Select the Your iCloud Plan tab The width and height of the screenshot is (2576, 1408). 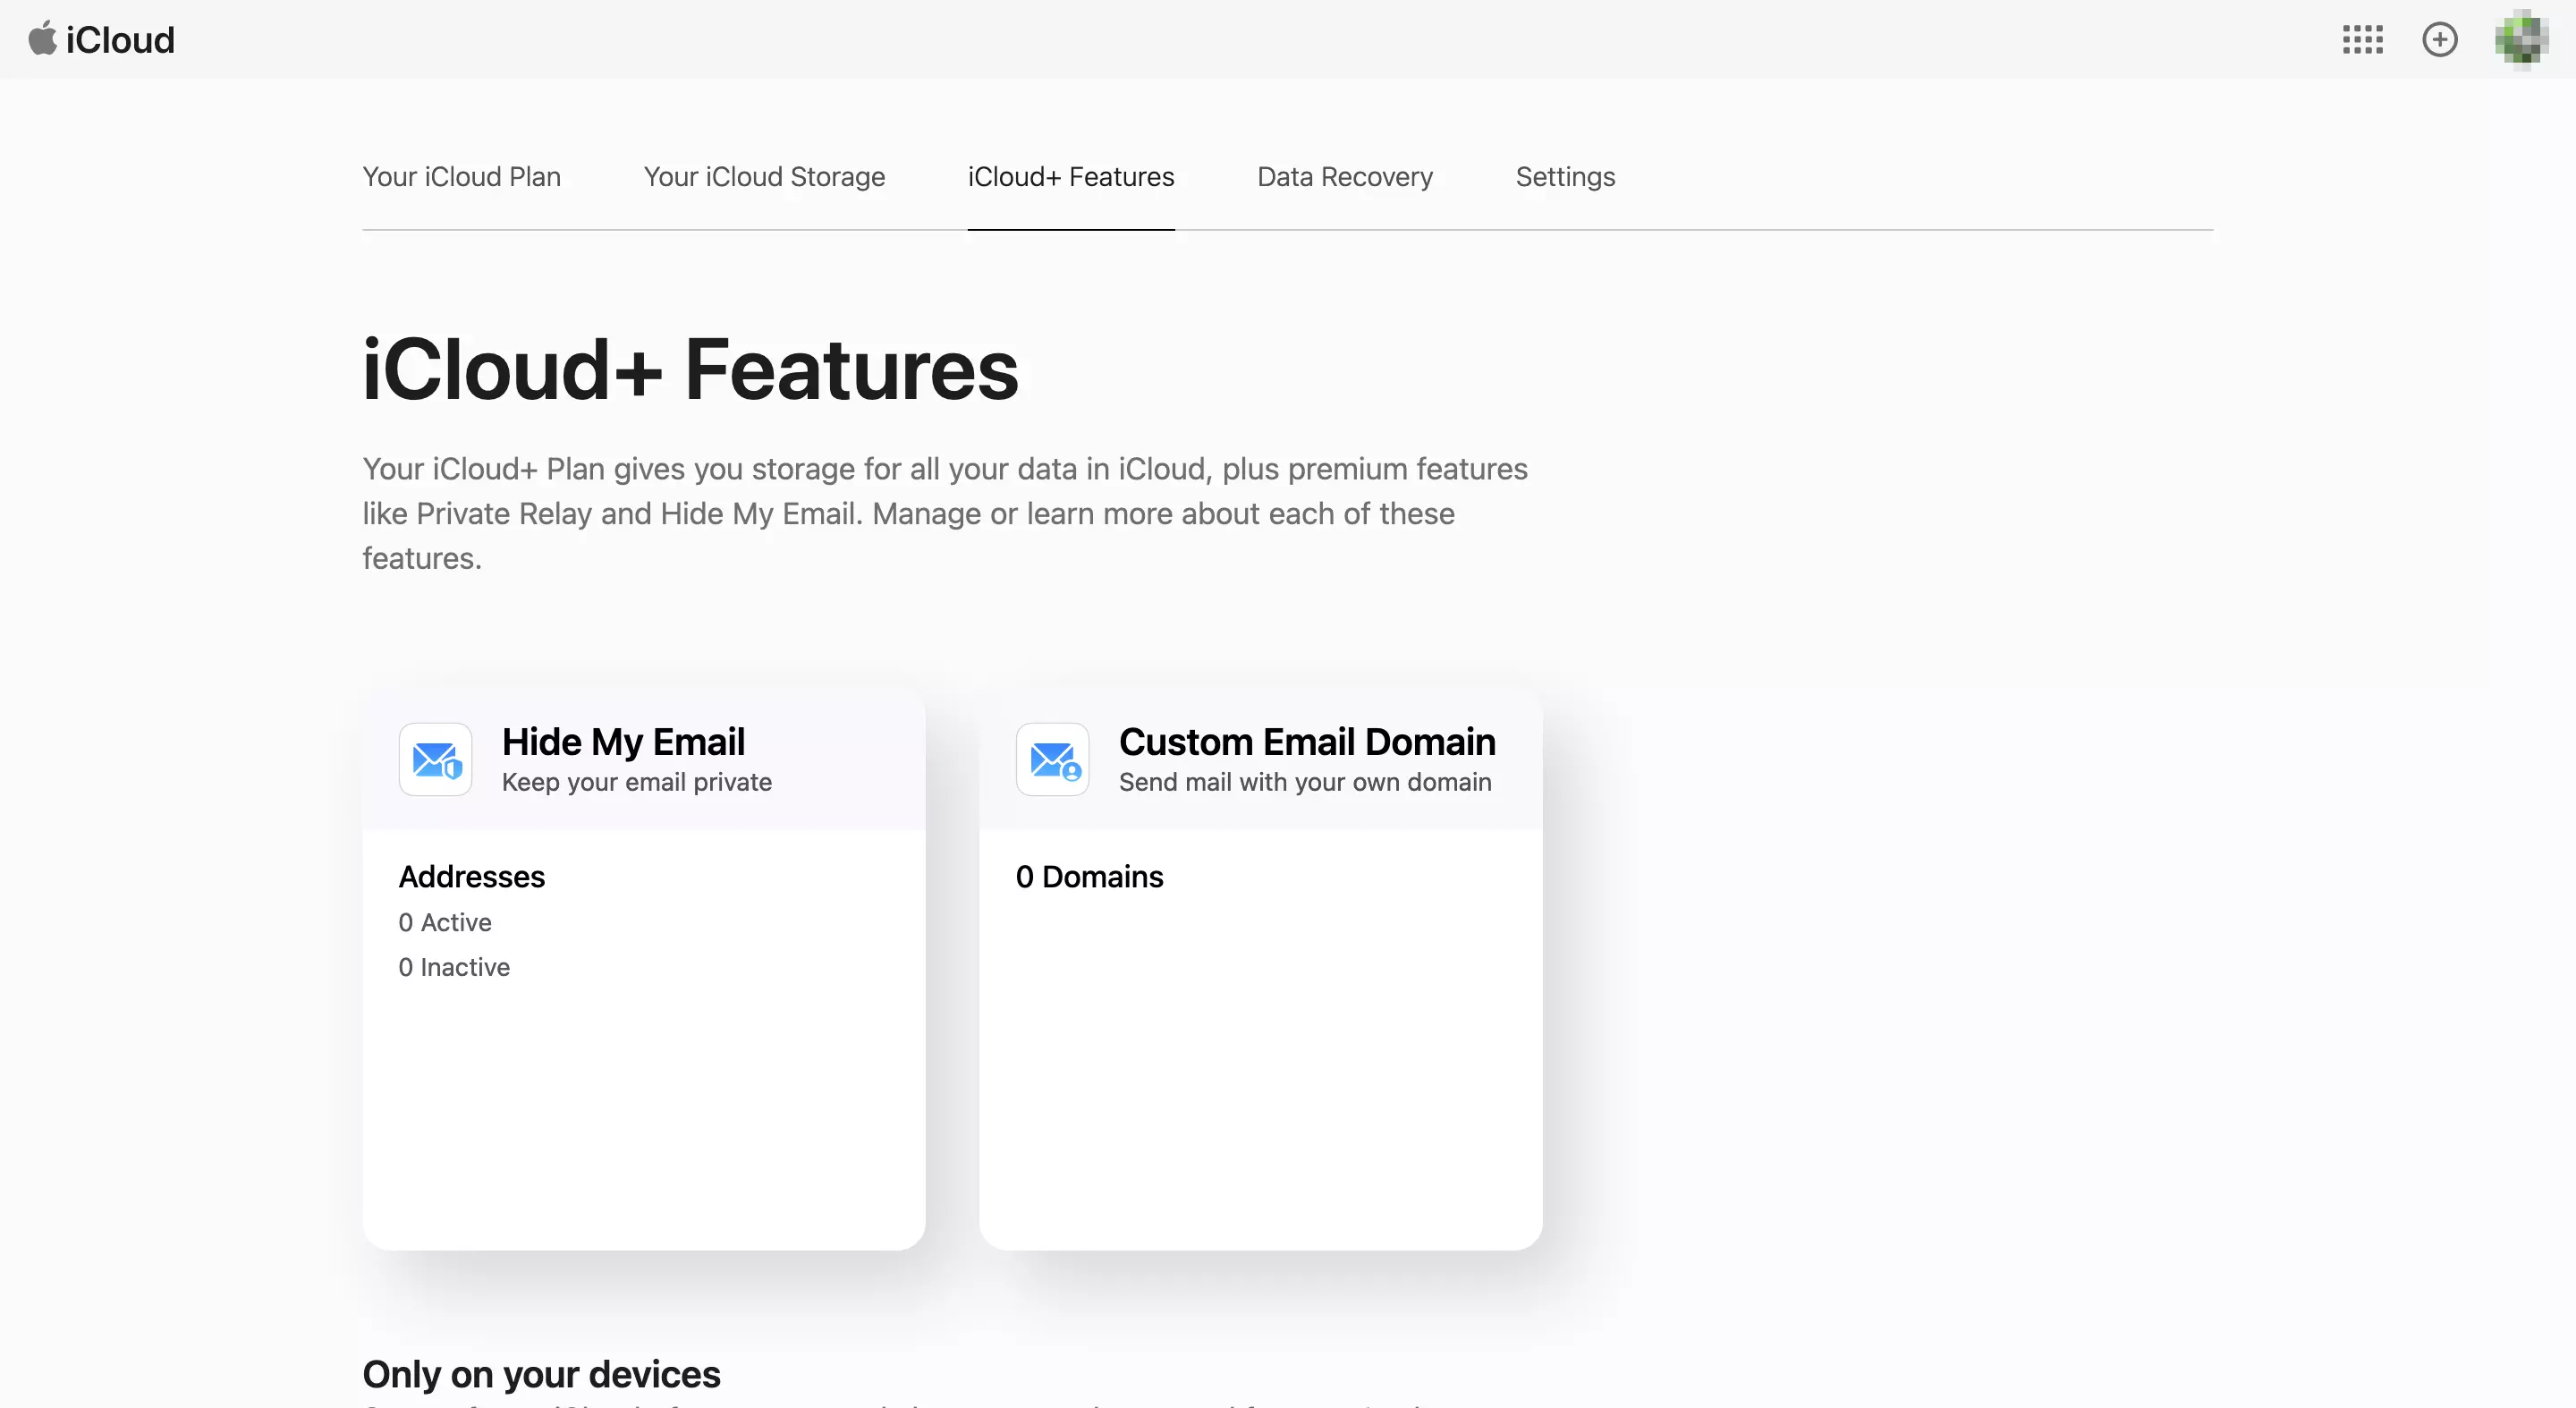(462, 175)
